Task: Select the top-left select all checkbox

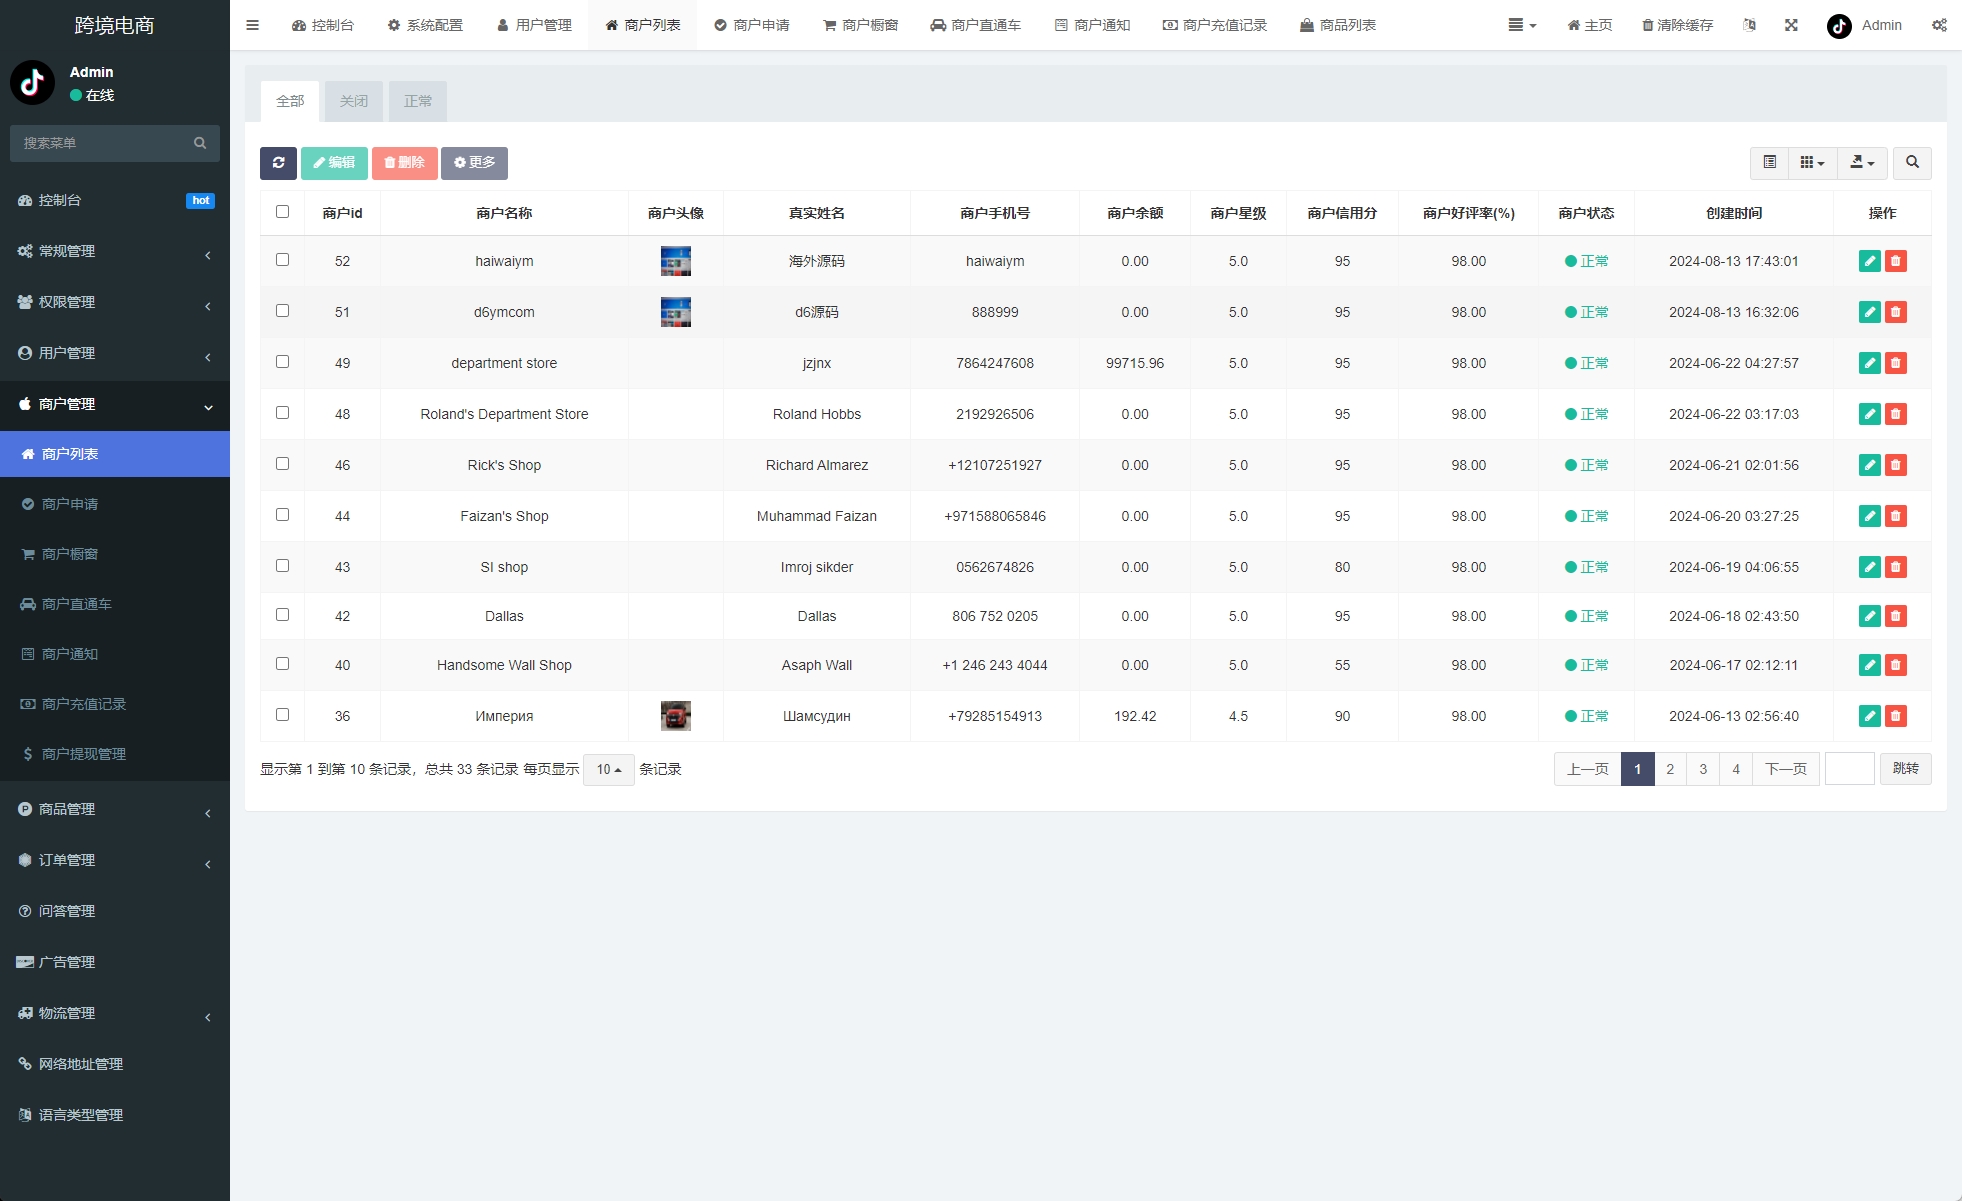Action: pyautogui.click(x=283, y=212)
